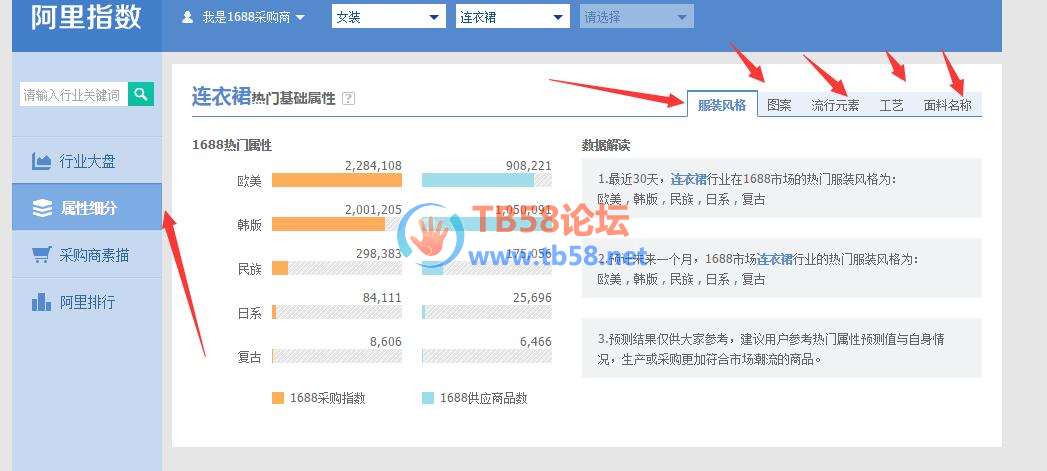Click the 复古 row label

pos(249,357)
